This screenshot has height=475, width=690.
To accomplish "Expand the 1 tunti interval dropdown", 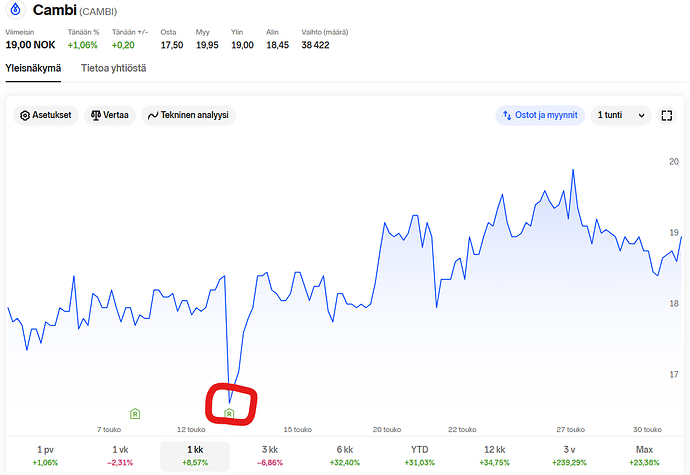I will pyautogui.click(x=620, y=115).
